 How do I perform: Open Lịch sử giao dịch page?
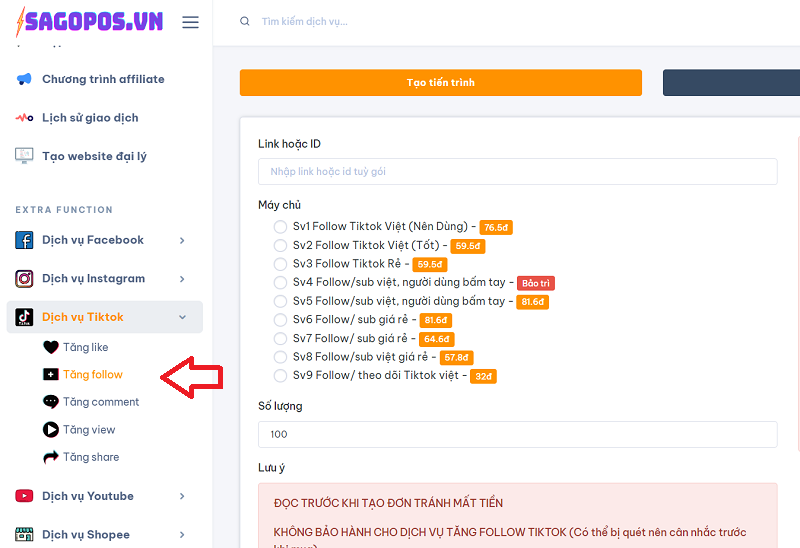tap(90, 118)
